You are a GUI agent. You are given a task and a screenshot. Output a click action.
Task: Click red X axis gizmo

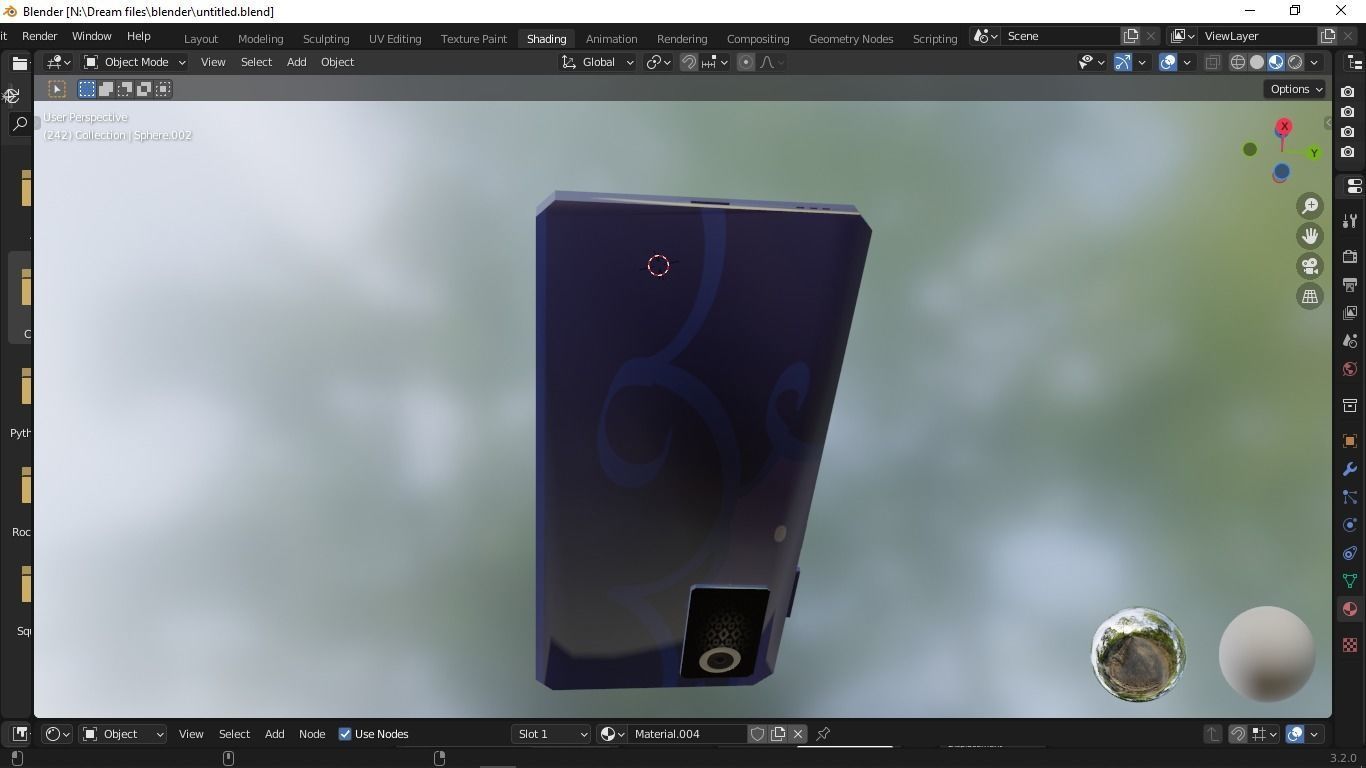pos(1284,127)
